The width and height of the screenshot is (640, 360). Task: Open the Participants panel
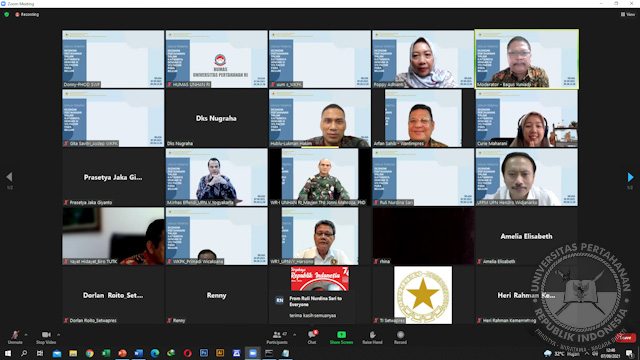point(277,337)
